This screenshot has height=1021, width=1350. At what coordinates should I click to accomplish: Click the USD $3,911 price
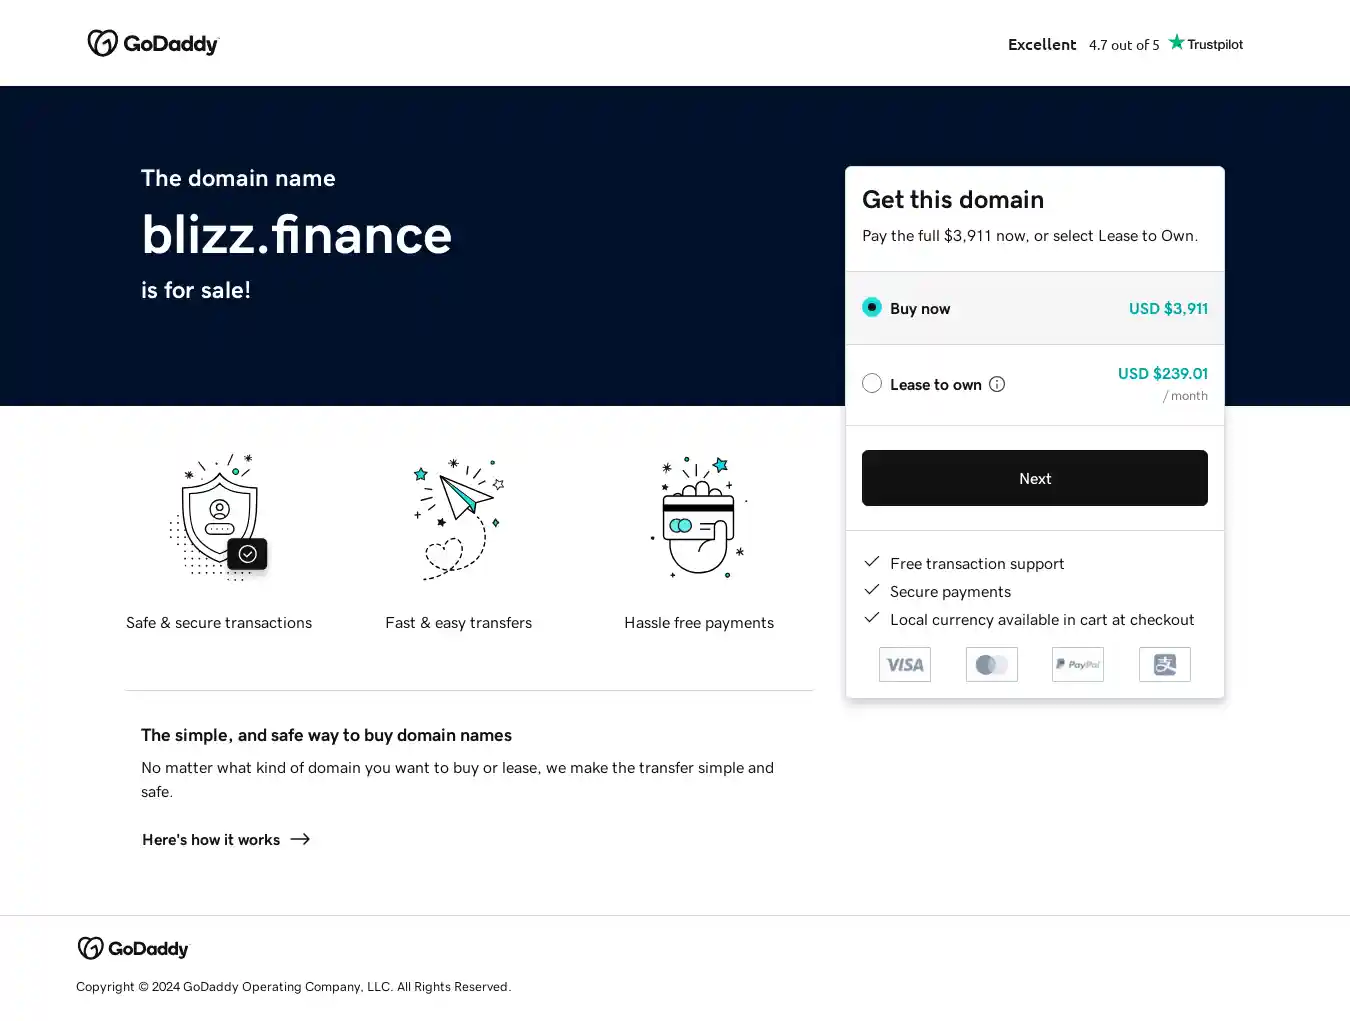tap(1168, 308)
